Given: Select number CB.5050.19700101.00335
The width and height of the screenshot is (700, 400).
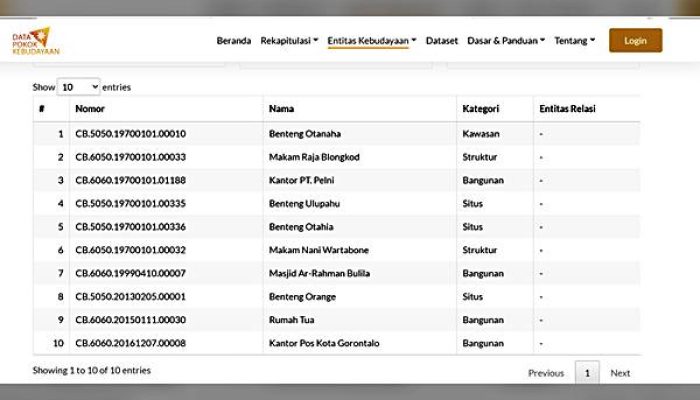Looking at the screenshot, I should [x=130, y=204].
